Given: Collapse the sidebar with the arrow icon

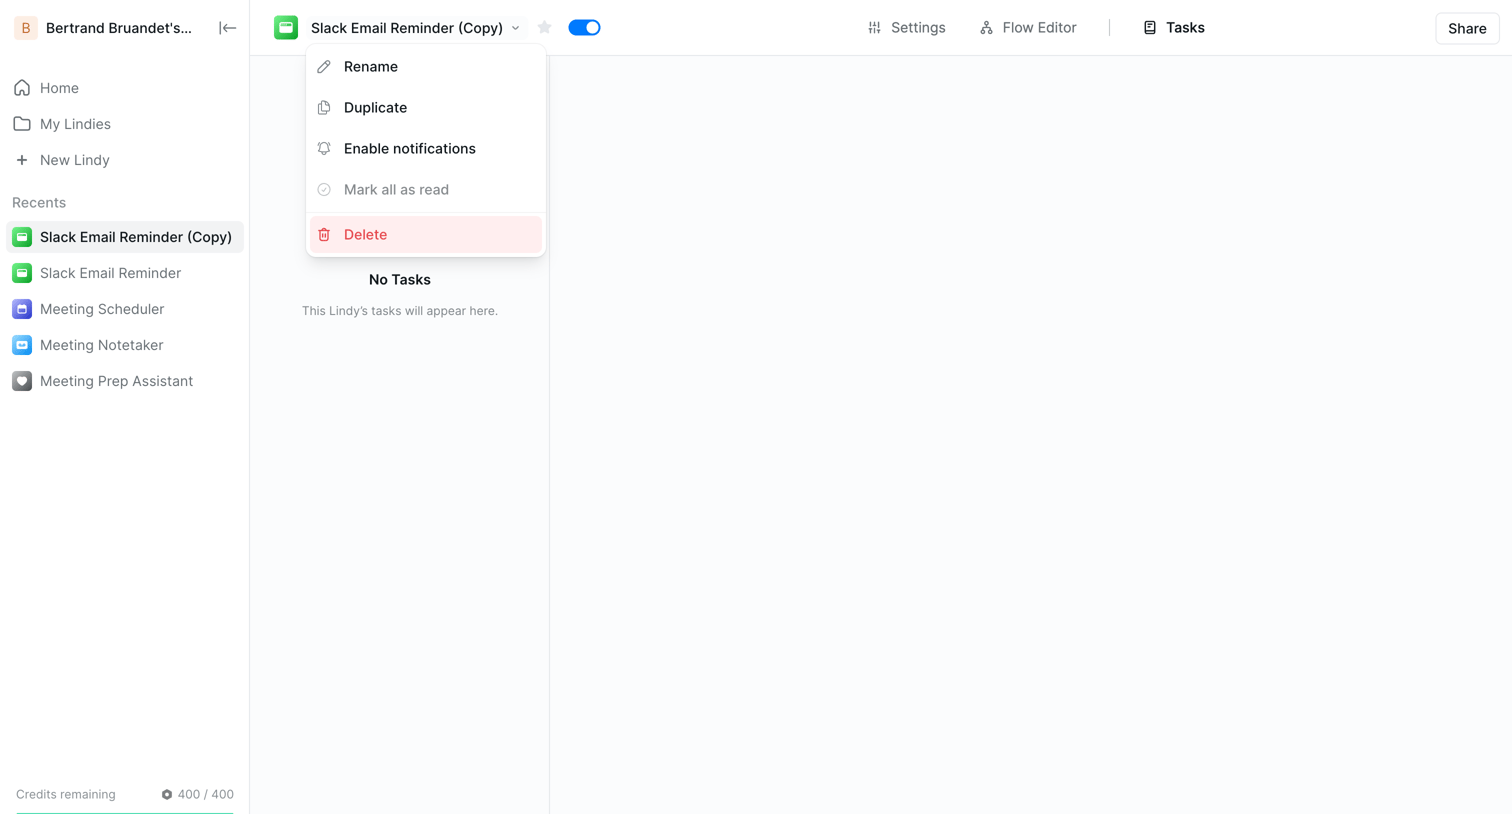Looking at the screenshot, I should coord(227,28).
